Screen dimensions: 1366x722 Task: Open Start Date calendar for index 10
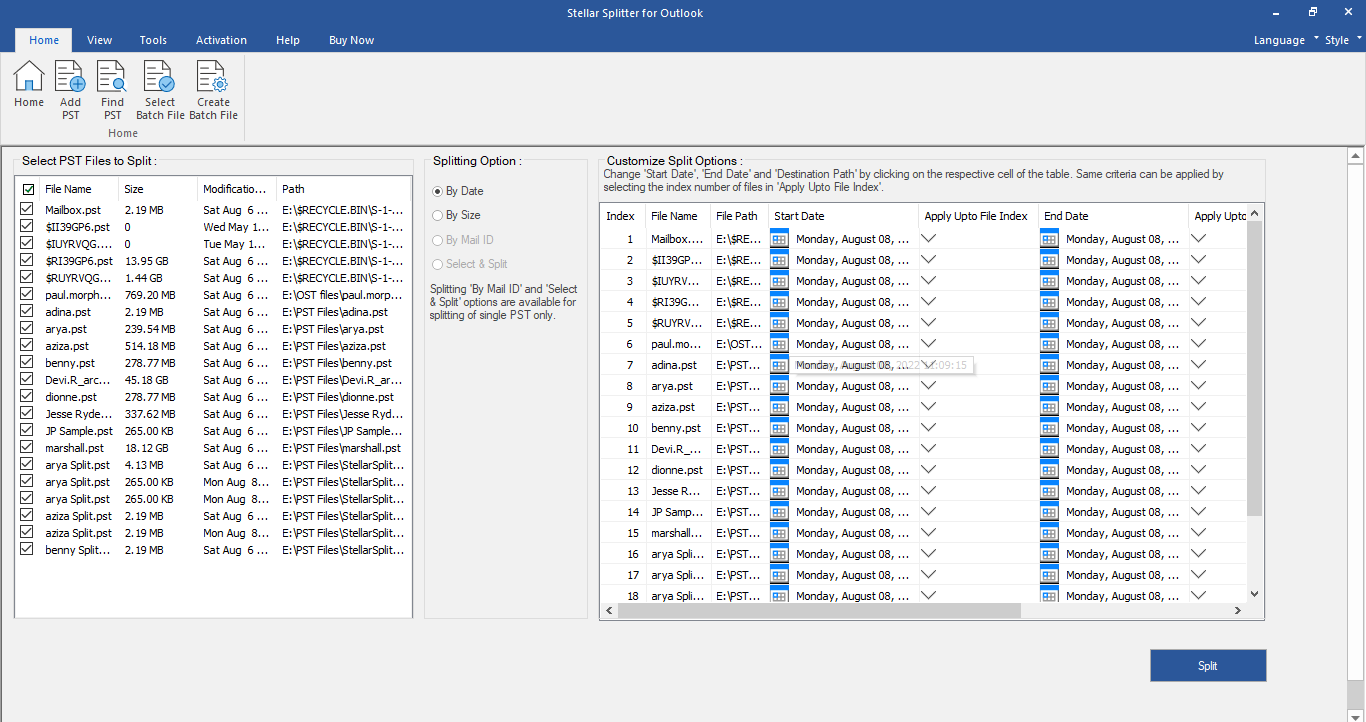780,428
